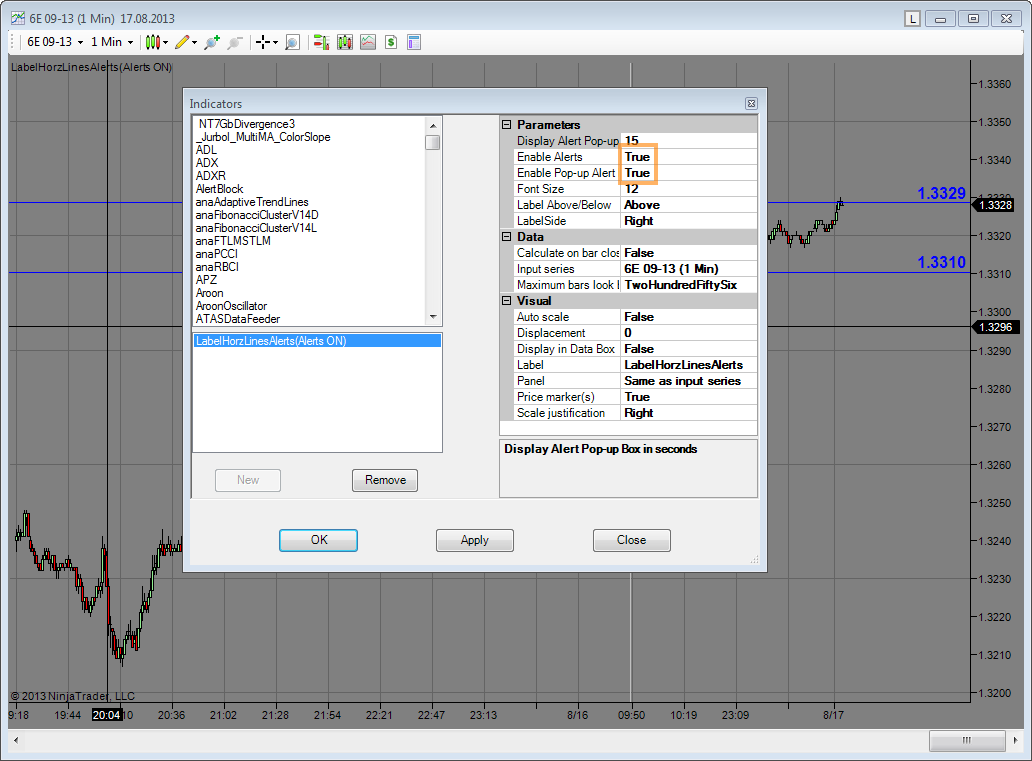Select ADXR in the indicators list
Viewport: 1032px width, 761px height.
211,176
